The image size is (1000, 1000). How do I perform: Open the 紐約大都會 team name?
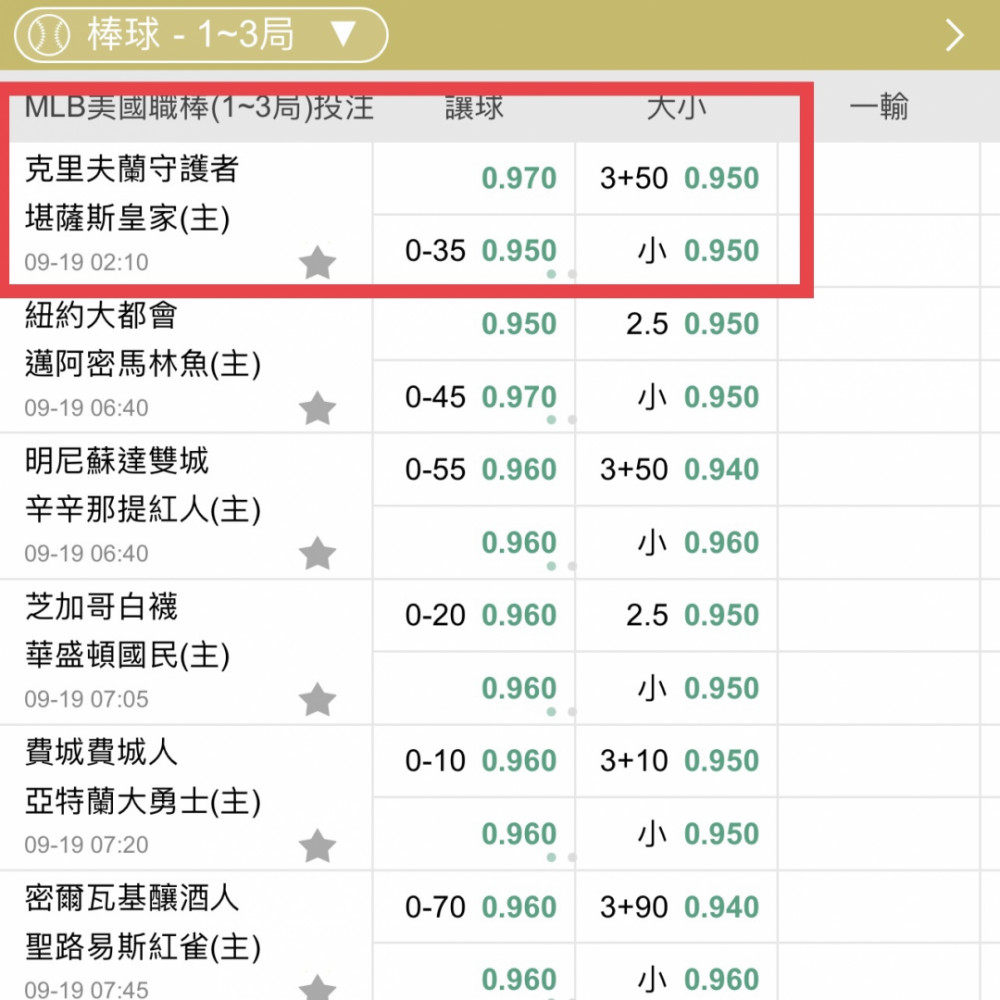101,315
